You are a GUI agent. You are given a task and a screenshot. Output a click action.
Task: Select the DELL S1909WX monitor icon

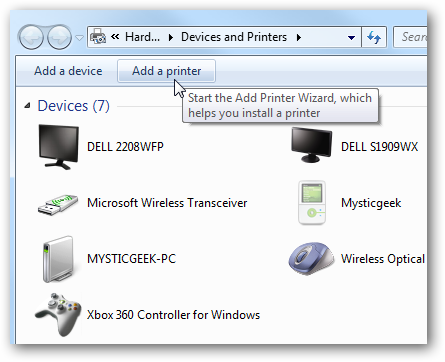point(311,145)
